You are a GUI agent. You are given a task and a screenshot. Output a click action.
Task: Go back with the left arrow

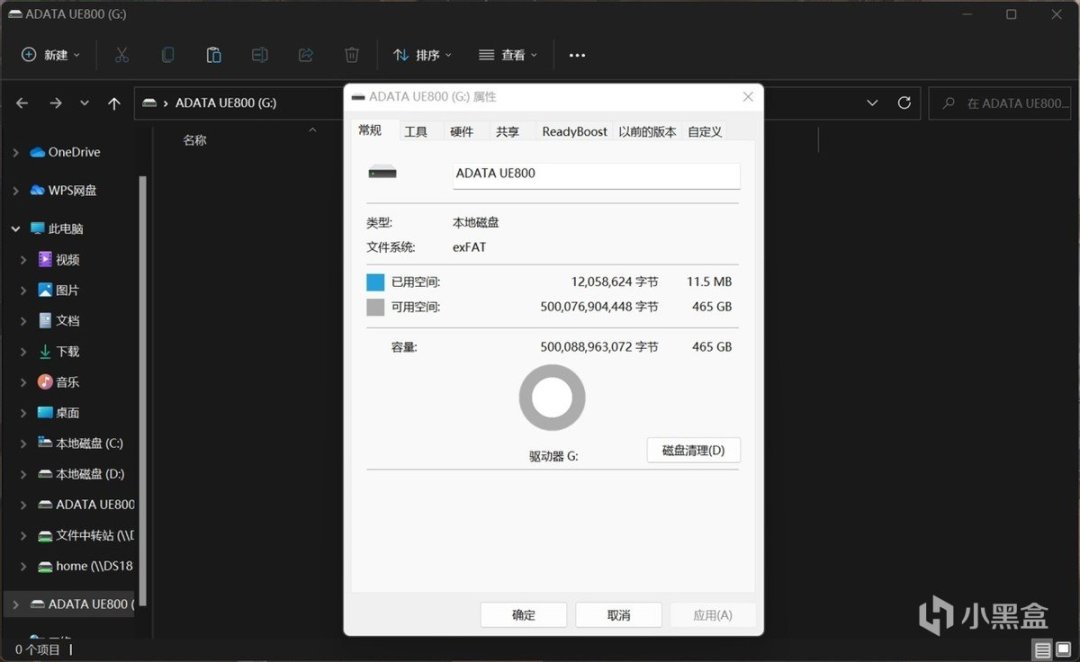22,103
